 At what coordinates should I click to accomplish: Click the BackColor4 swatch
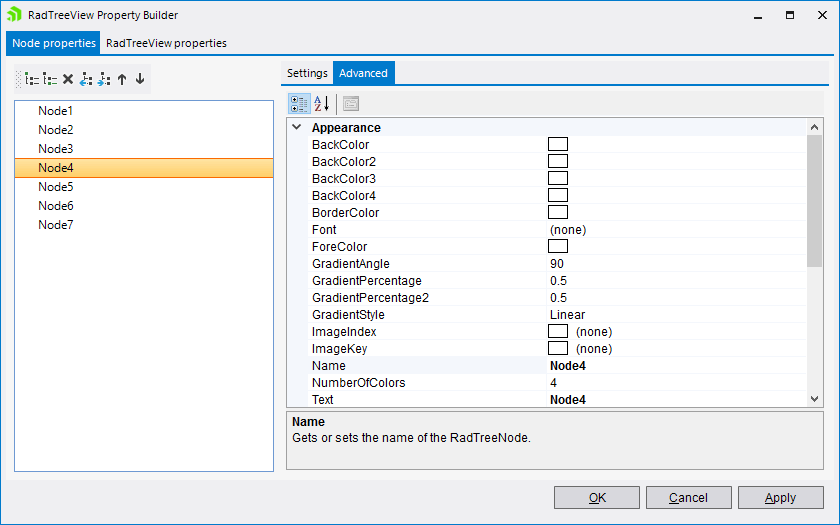[x=558, y=195]
